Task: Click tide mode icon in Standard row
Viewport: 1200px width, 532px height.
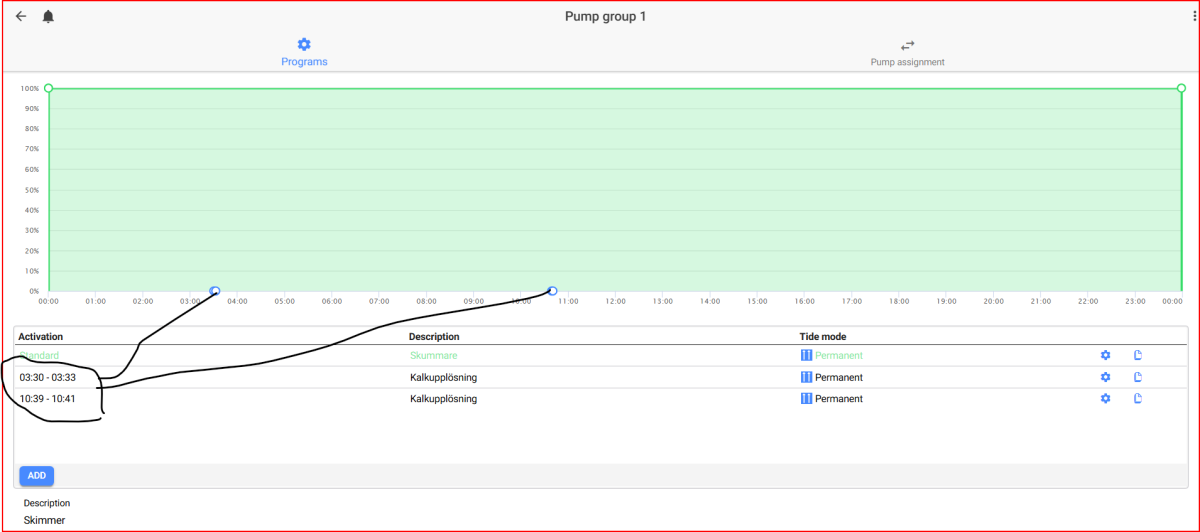Action: click(x=806, y=356)
